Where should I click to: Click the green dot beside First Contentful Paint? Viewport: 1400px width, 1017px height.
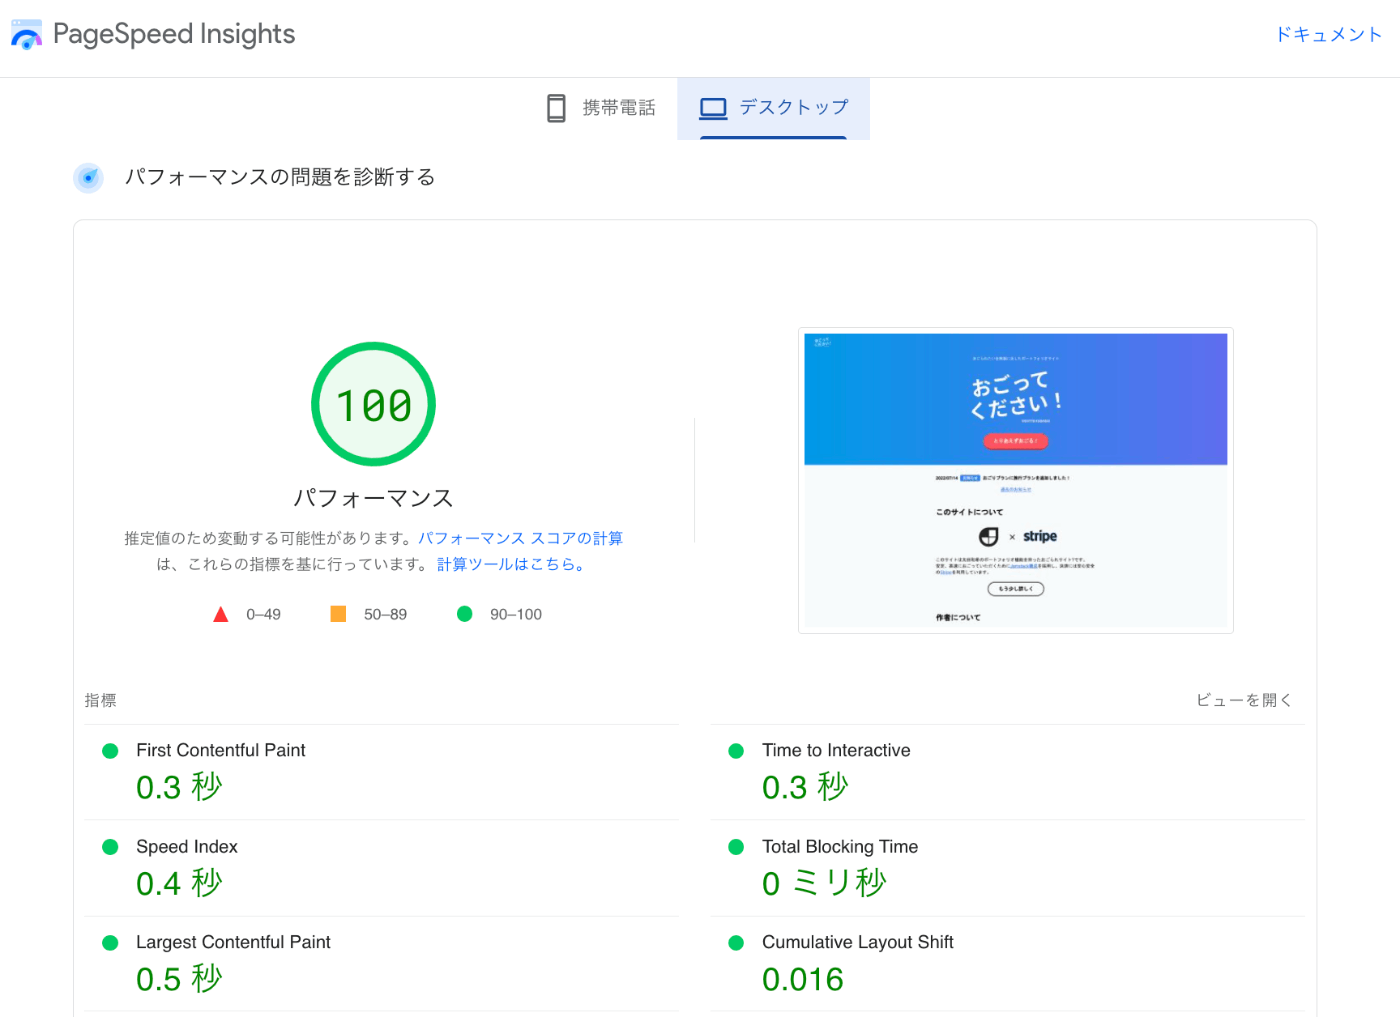coord(110,751)
